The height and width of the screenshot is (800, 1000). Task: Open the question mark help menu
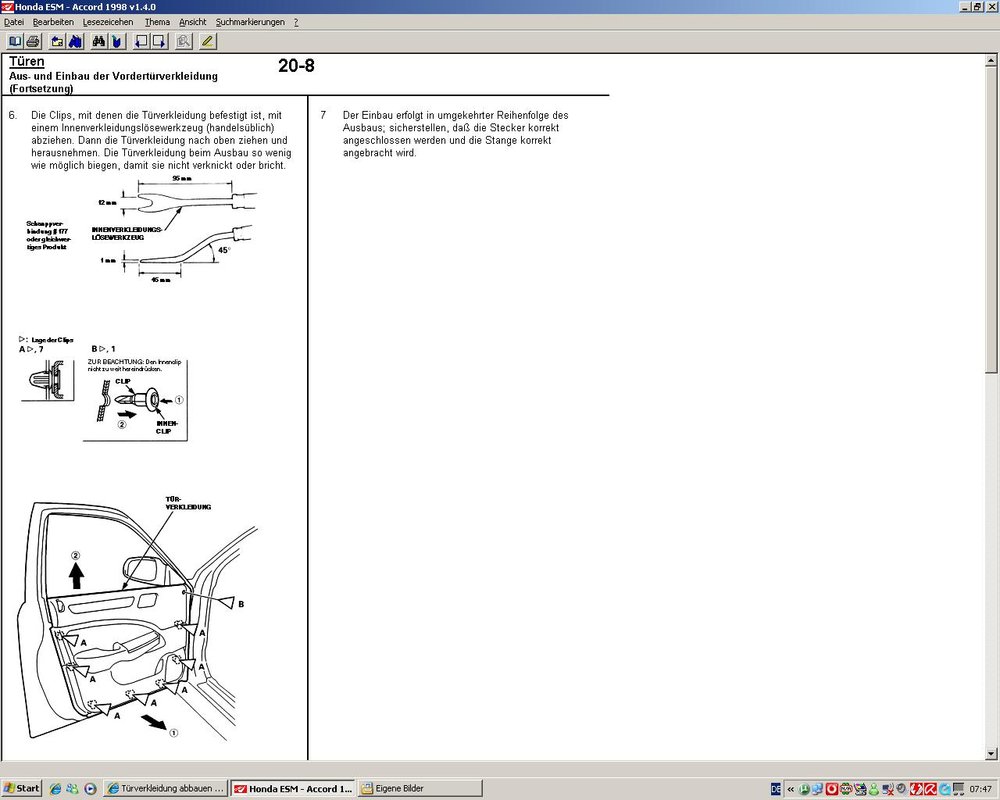[296, 21]
